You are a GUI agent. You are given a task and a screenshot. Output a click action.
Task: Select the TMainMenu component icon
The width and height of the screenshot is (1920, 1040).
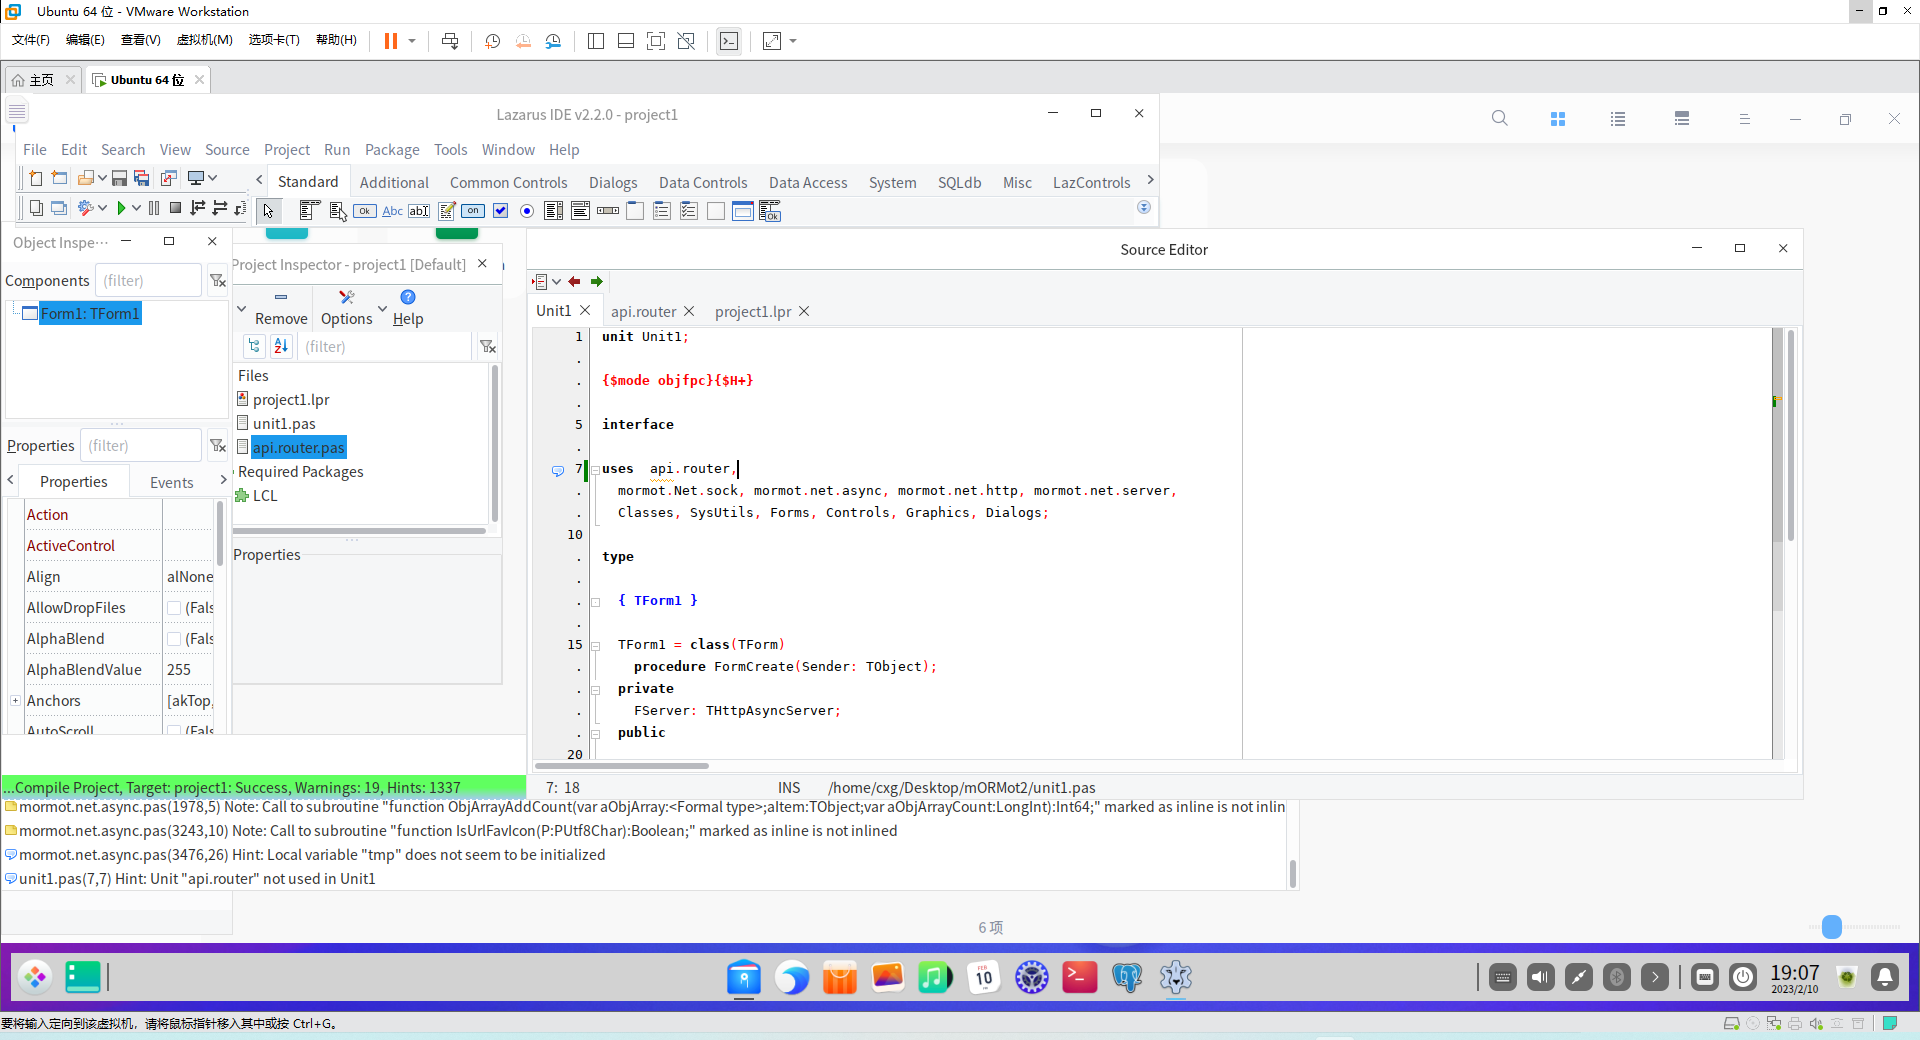pyautogui.click(x=310, y=210)
